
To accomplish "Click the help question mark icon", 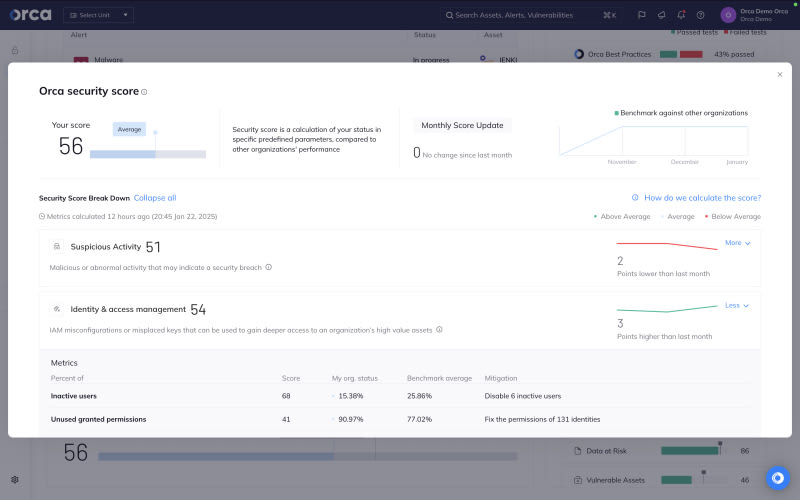I will pos(700,15).
